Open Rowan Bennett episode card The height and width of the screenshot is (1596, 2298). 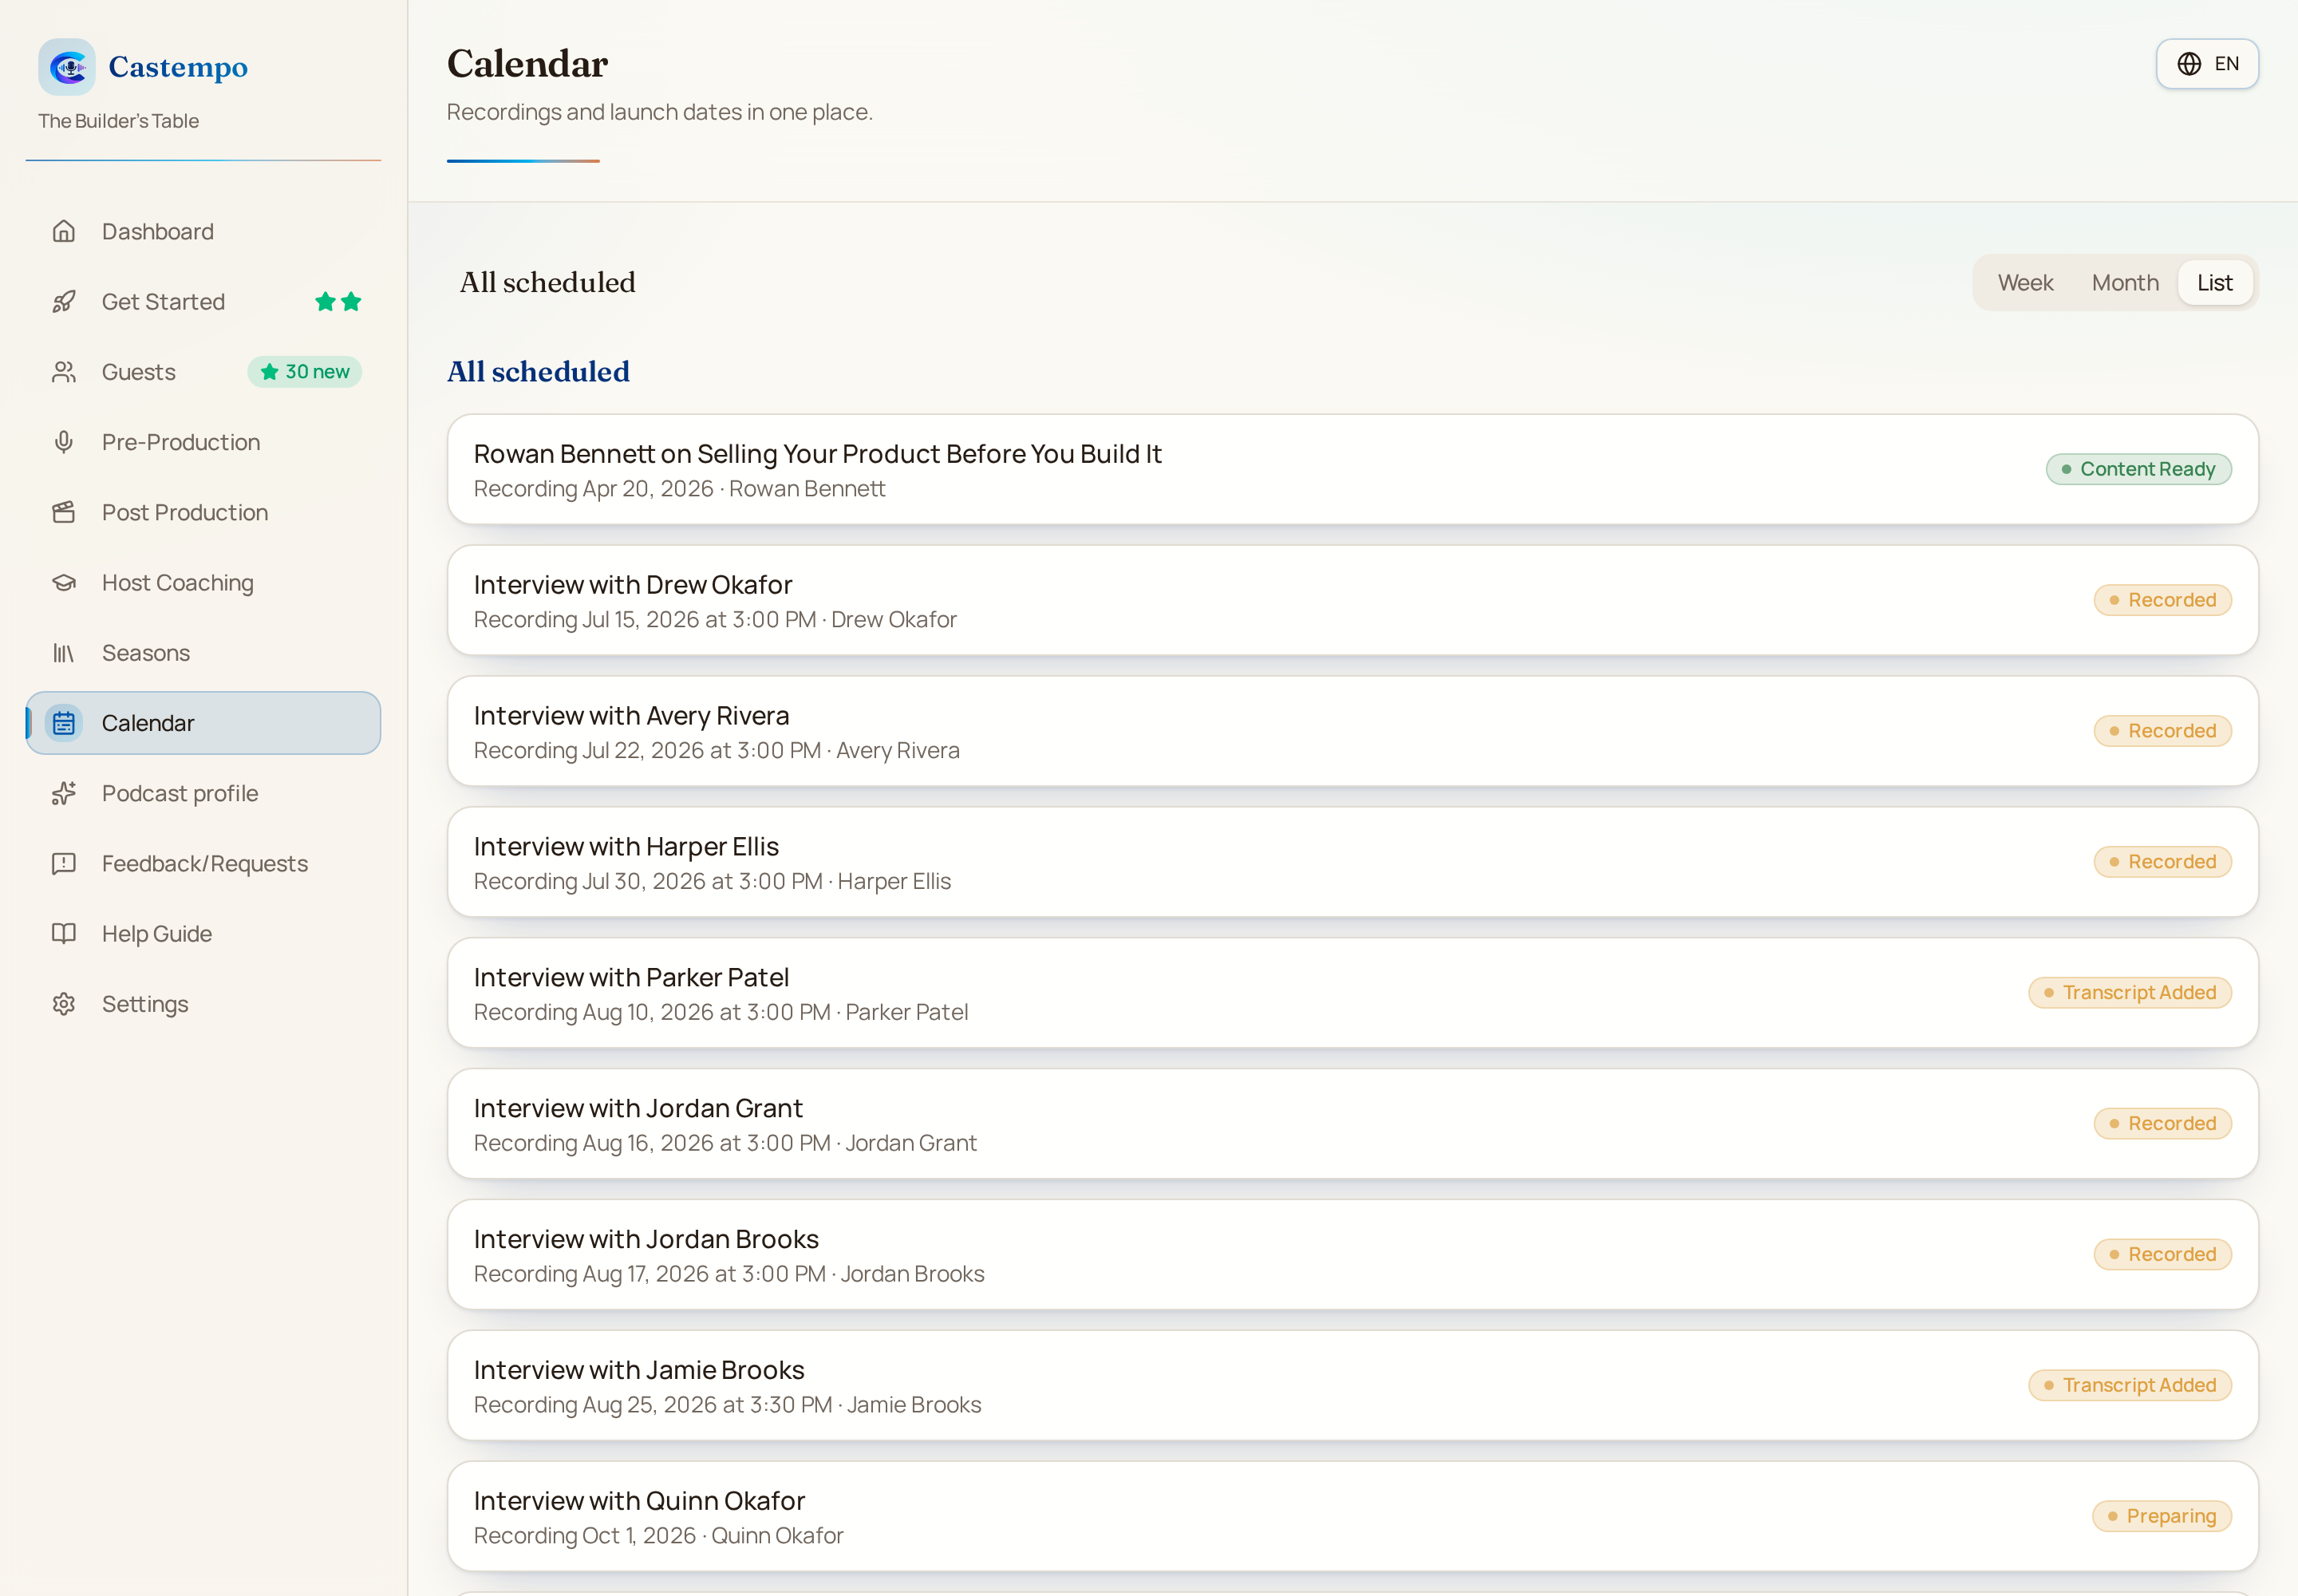click(1352, 469)
